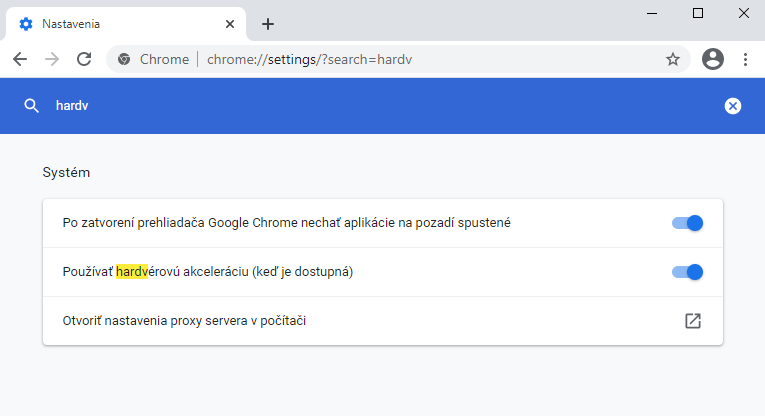Viewport: 765px width, 416px height.
Task: Maximize the Chrome window
Action: click(698, 13)
